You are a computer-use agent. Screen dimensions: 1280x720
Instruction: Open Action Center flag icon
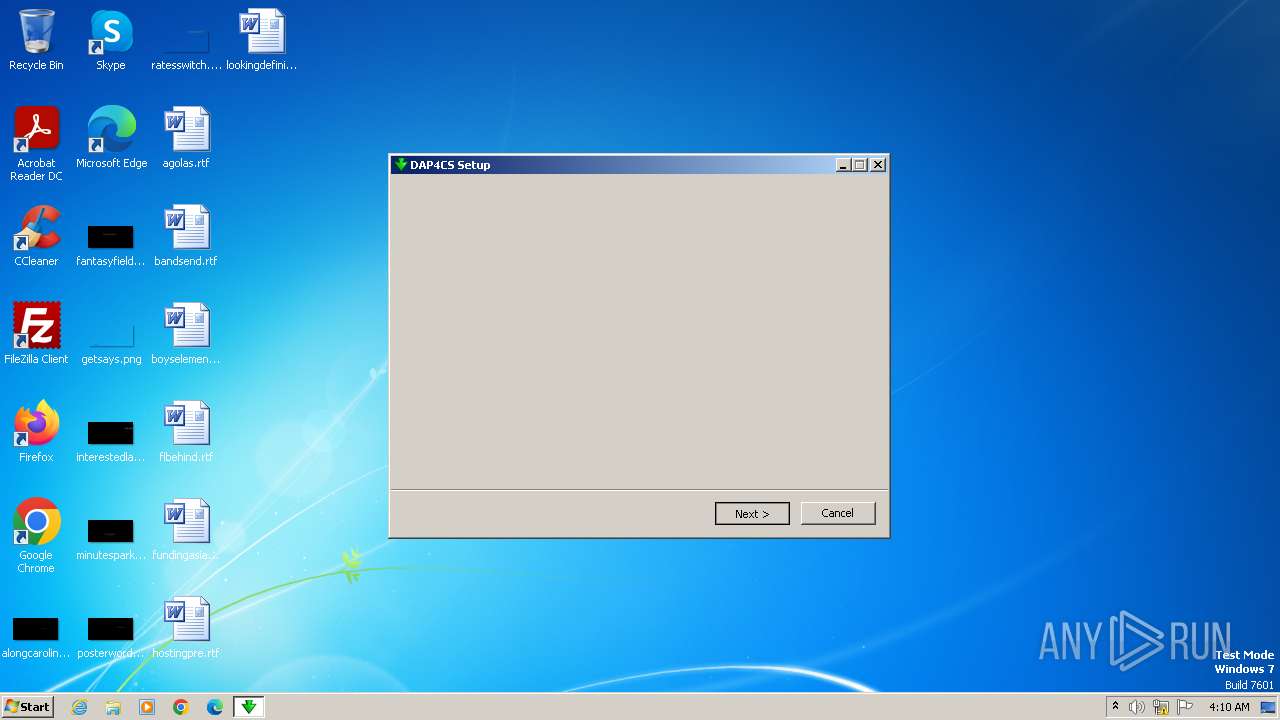pyautogui.click(x=1185, y=707)
